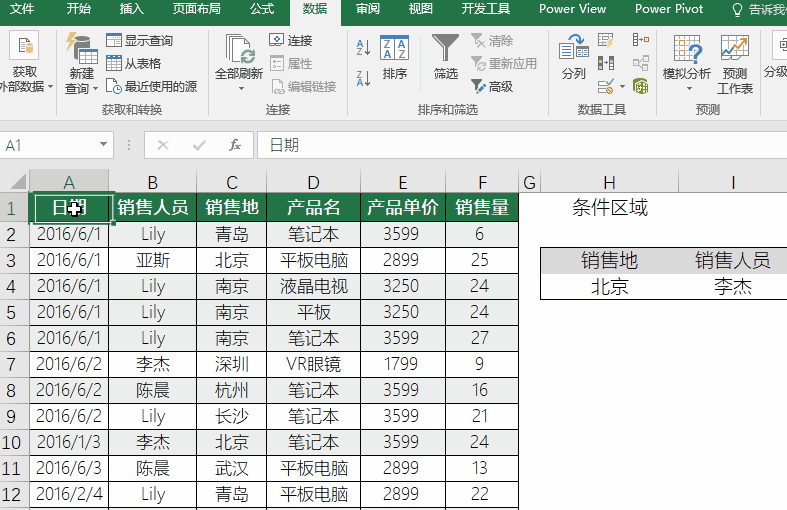
Task: Sort descending with the Z-A icon
Action: click(x=363, y=78)
